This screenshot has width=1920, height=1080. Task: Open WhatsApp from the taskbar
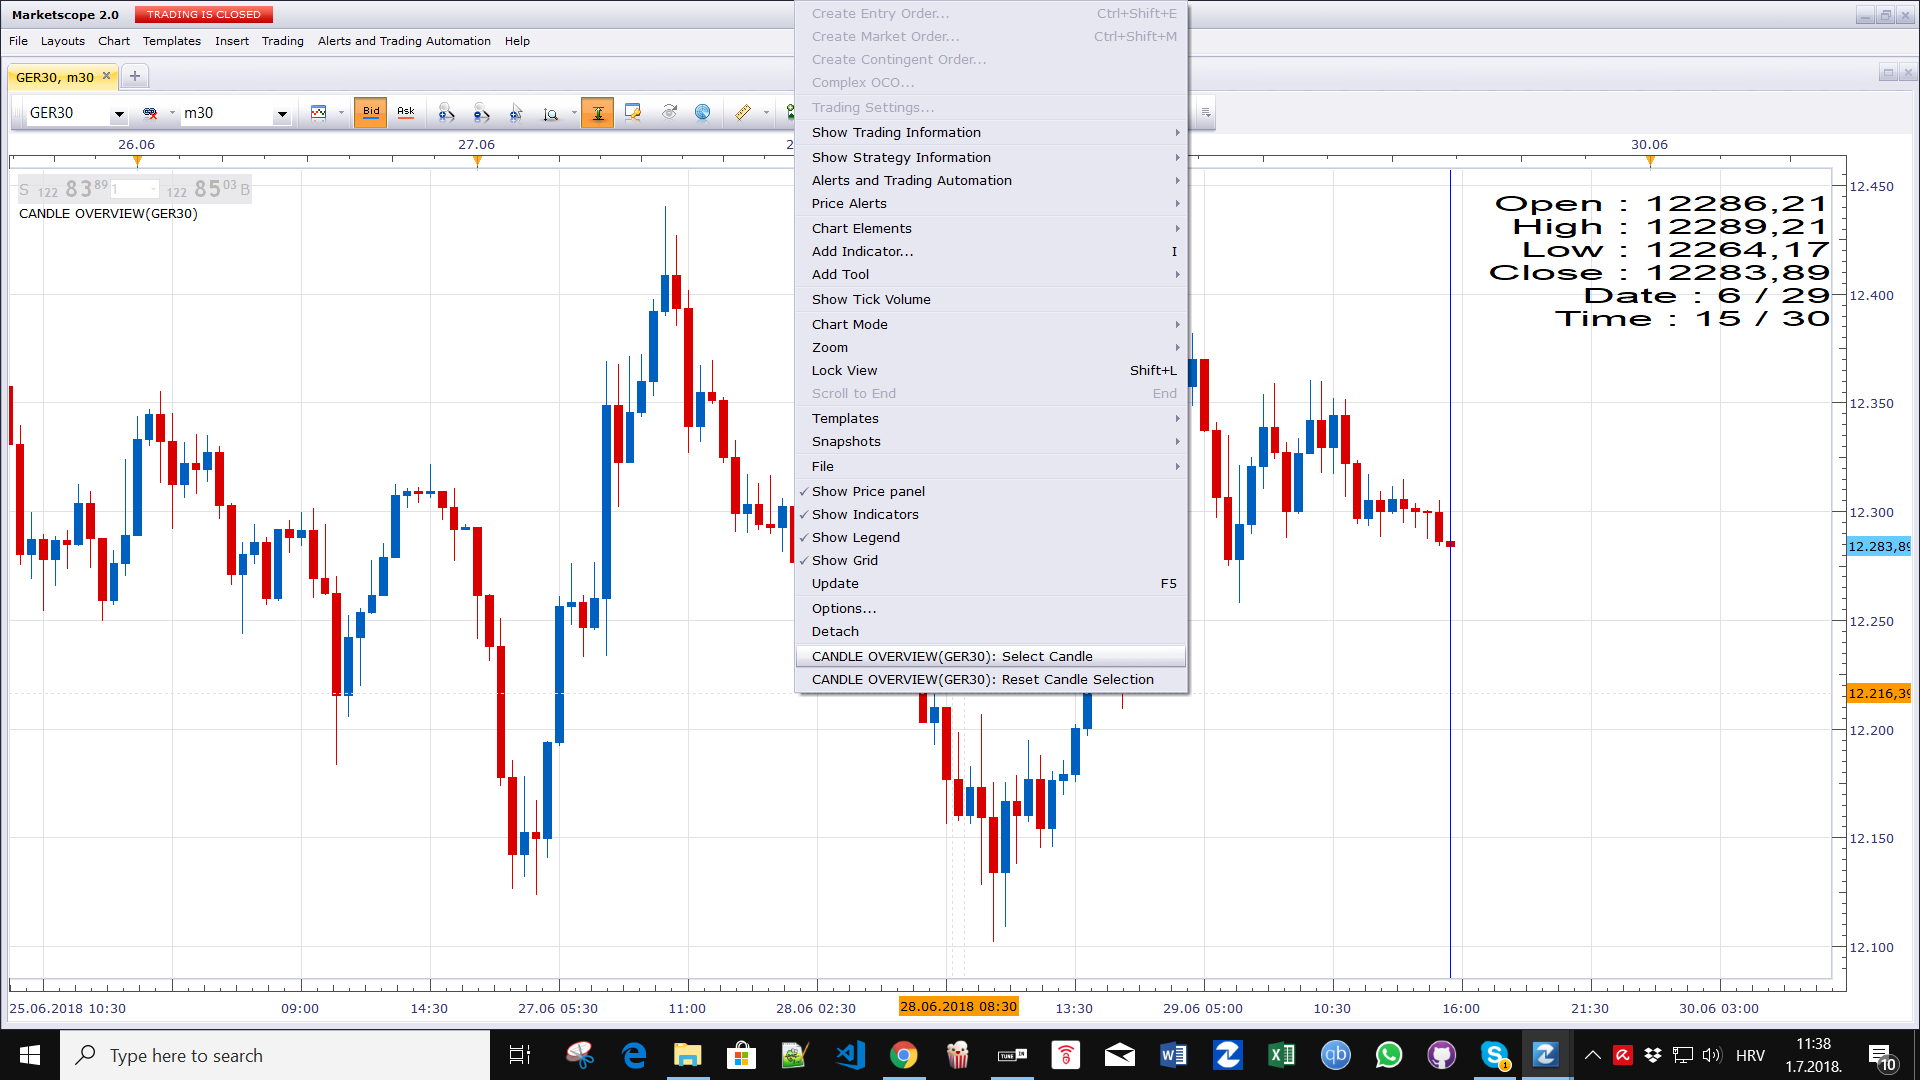[x=1389, y=1055]
